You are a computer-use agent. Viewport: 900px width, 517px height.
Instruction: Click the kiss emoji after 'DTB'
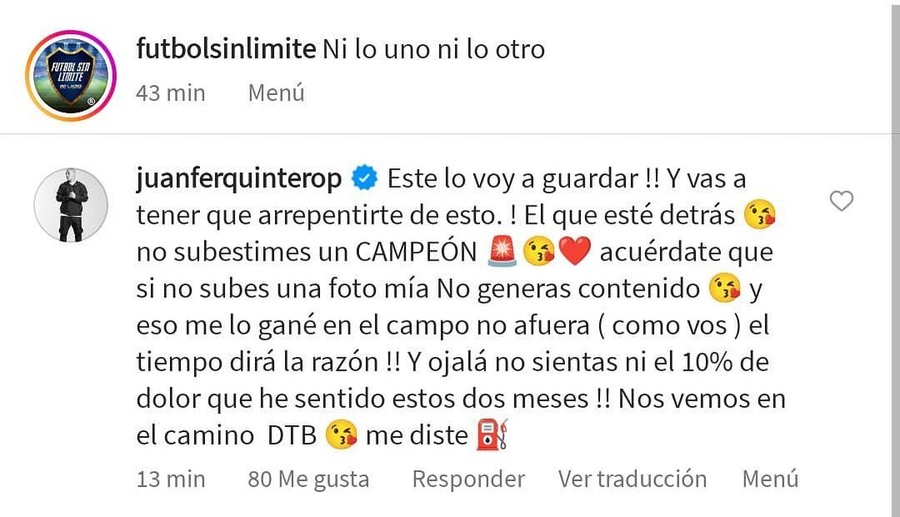coord(346,435)
